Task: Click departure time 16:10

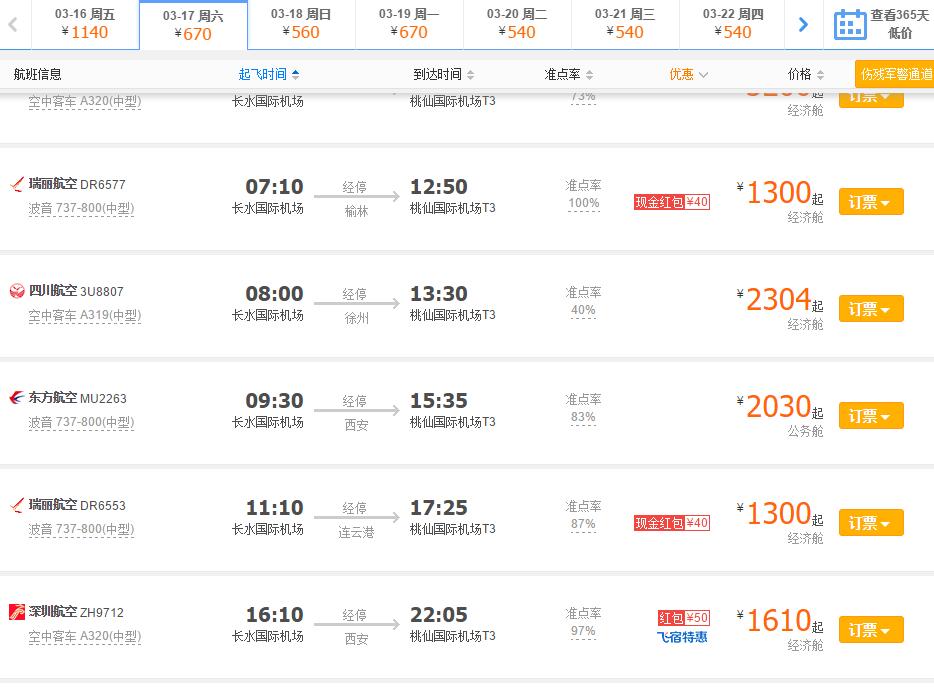Action: [275, 614]
